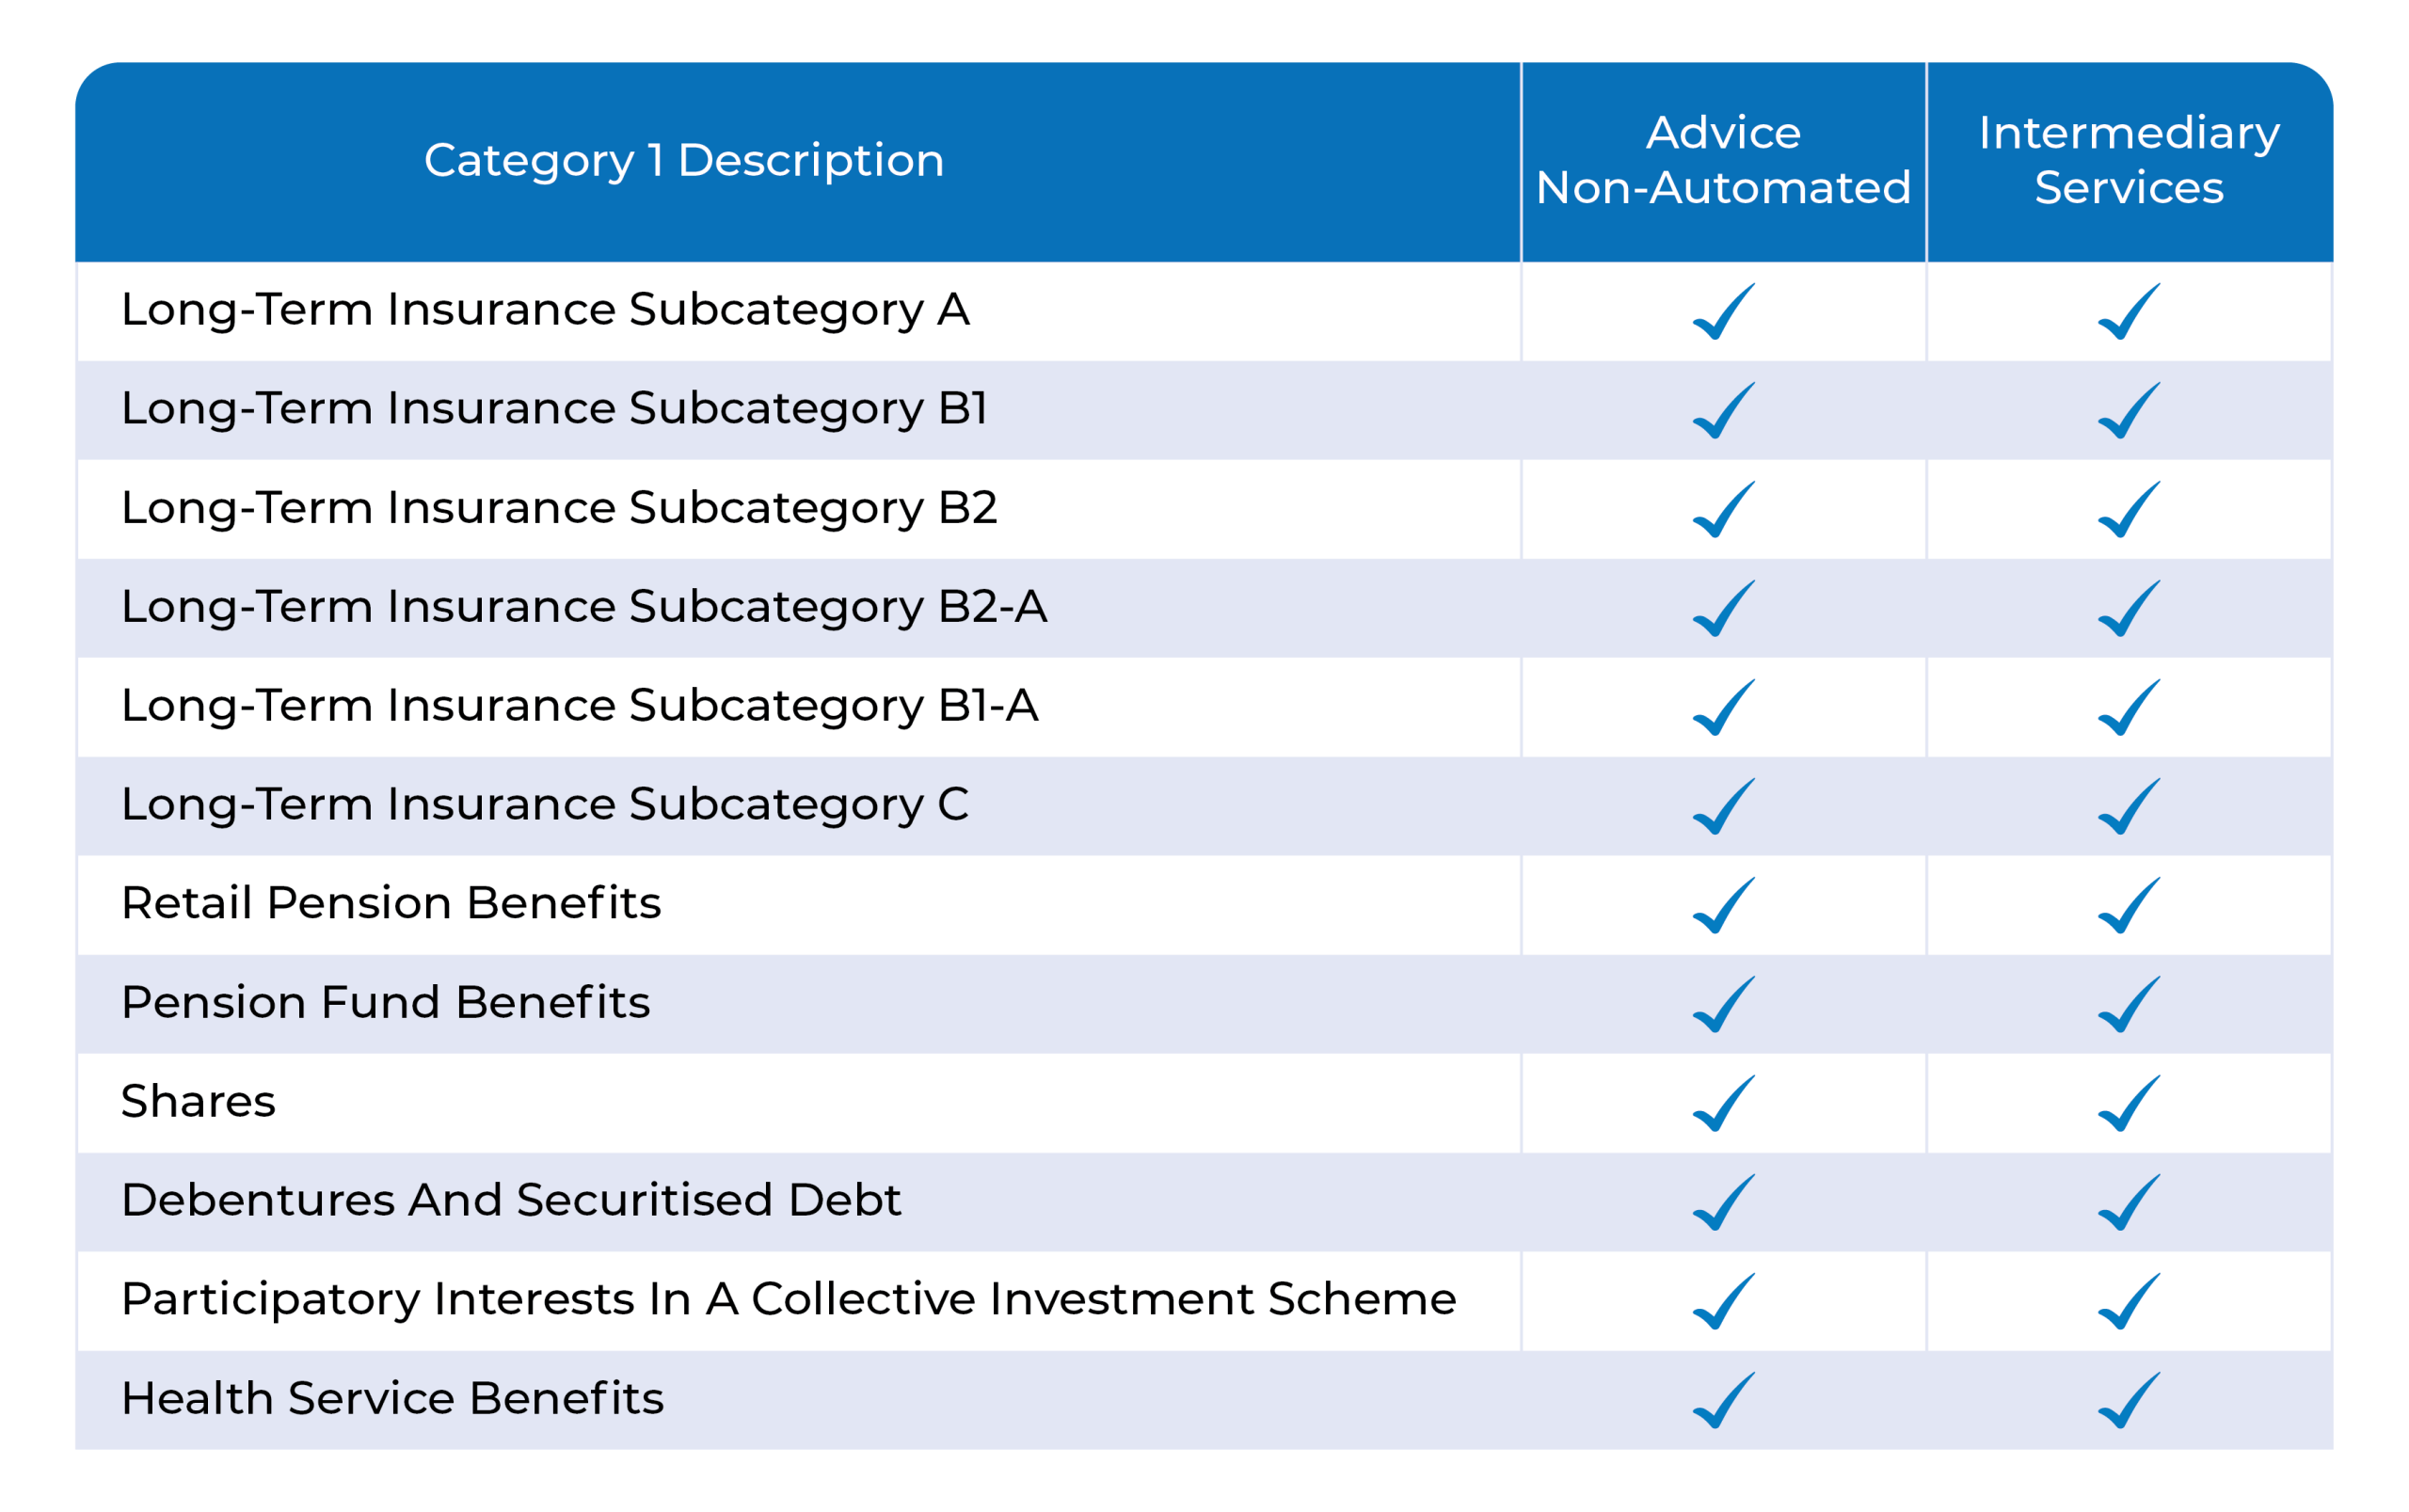Click Intermediary checkmark for Subcategory C

tap(2128, 806)
